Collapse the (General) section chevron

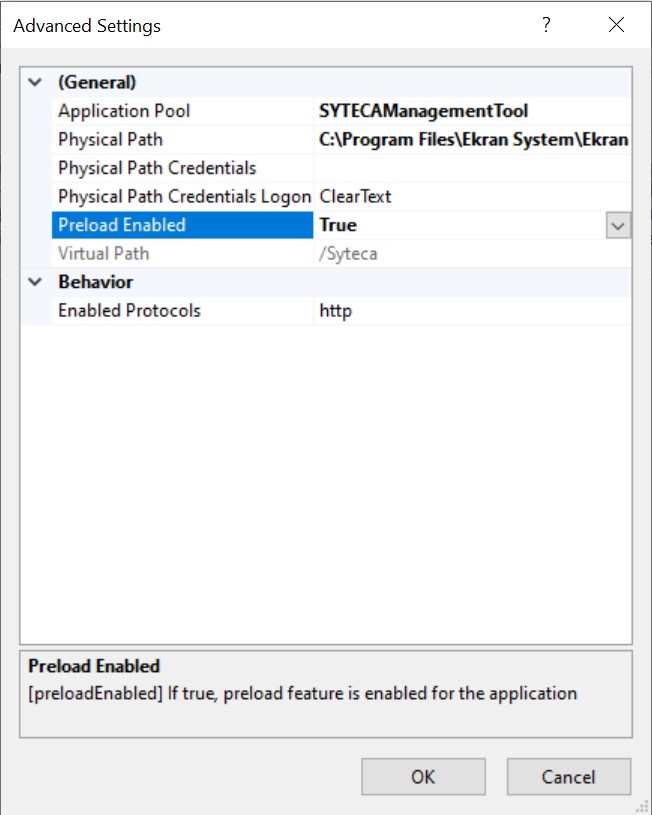(36, 83)
